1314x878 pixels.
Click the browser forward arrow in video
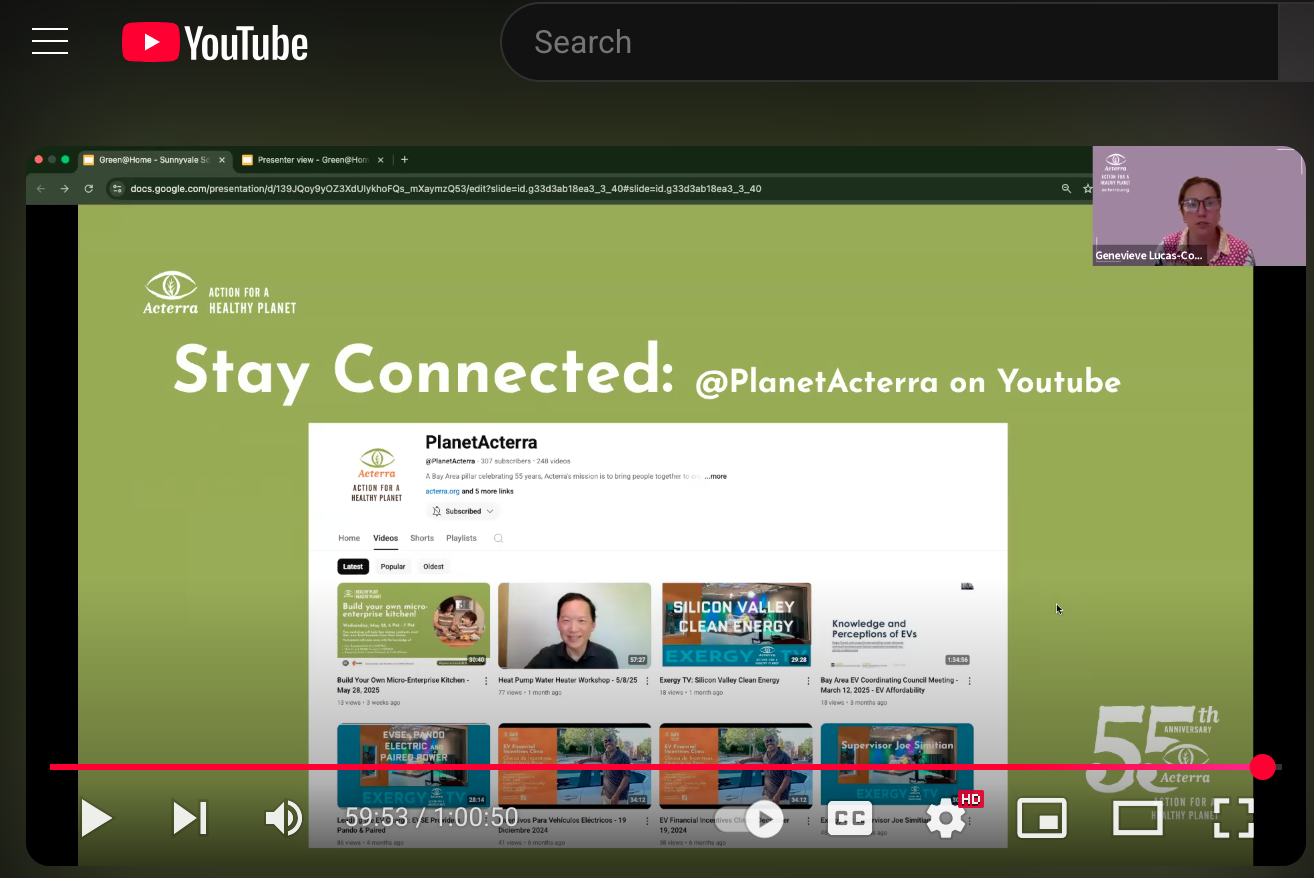(x=65, y=188)
